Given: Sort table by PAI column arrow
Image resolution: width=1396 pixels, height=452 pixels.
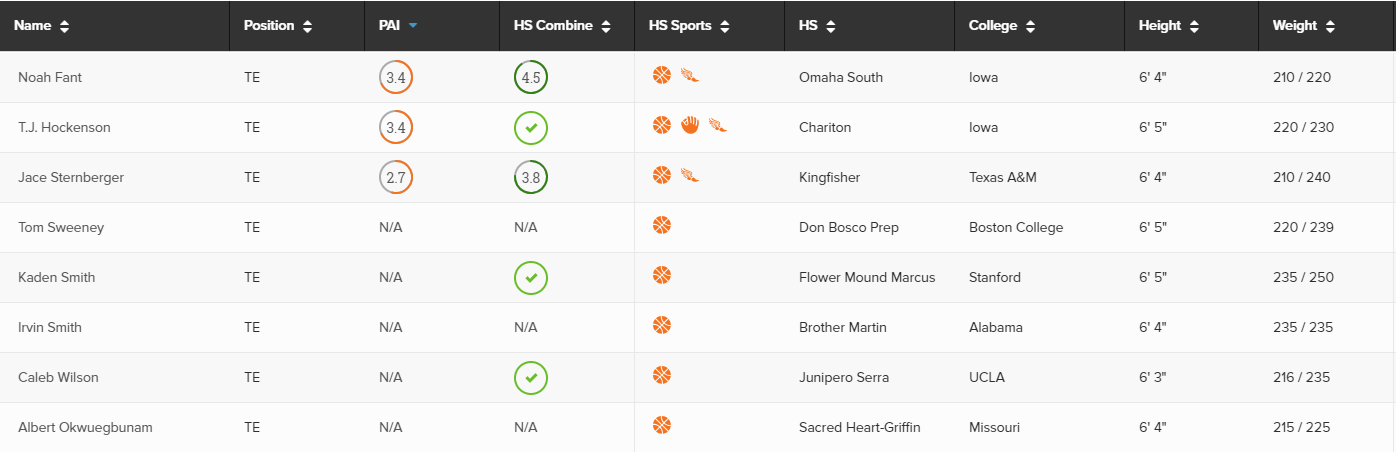Looking at the screenshot, I should coord(413,26).
